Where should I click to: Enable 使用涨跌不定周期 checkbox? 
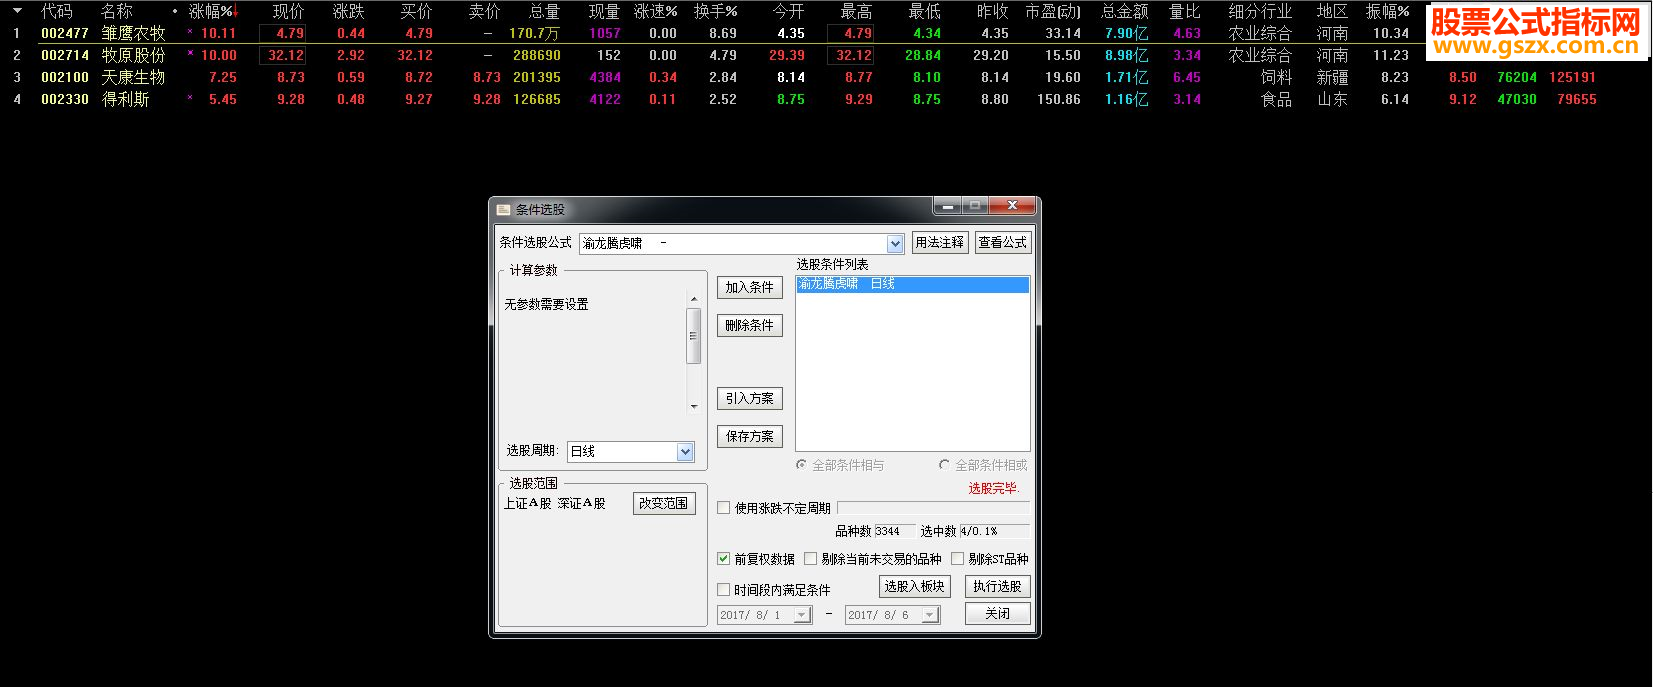click(x=724, y=508)
